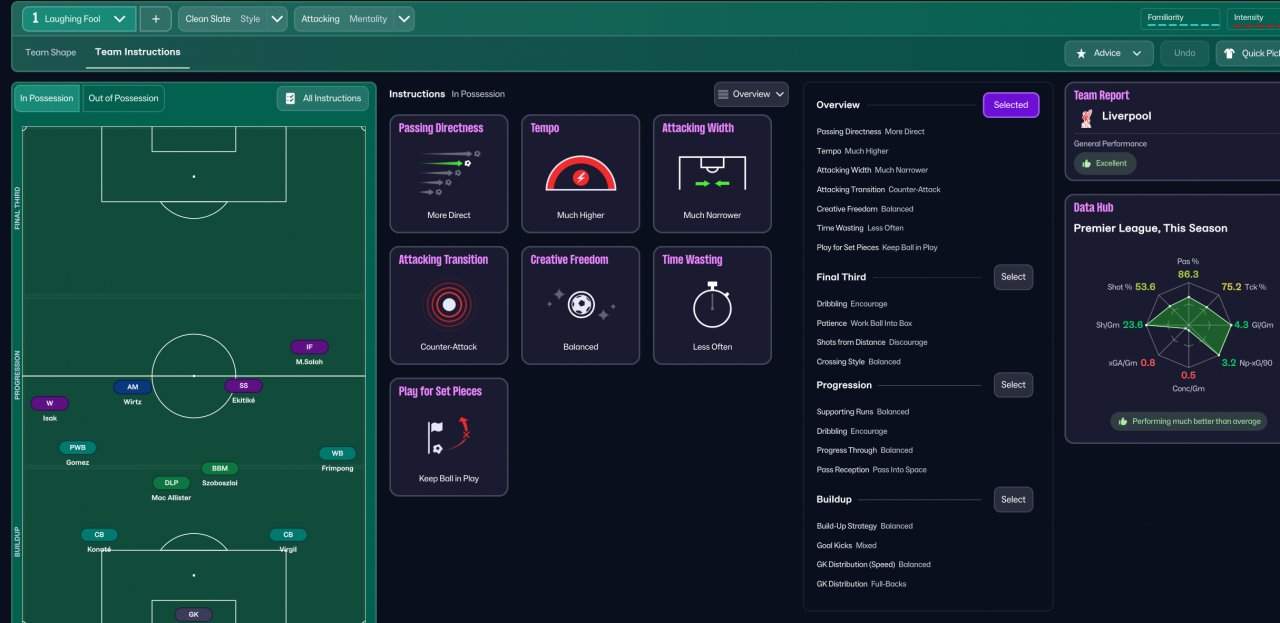The image size is (1280, 623).
Task: Select the IF role badge for M.Salah
Action: [x=309, y=347]
